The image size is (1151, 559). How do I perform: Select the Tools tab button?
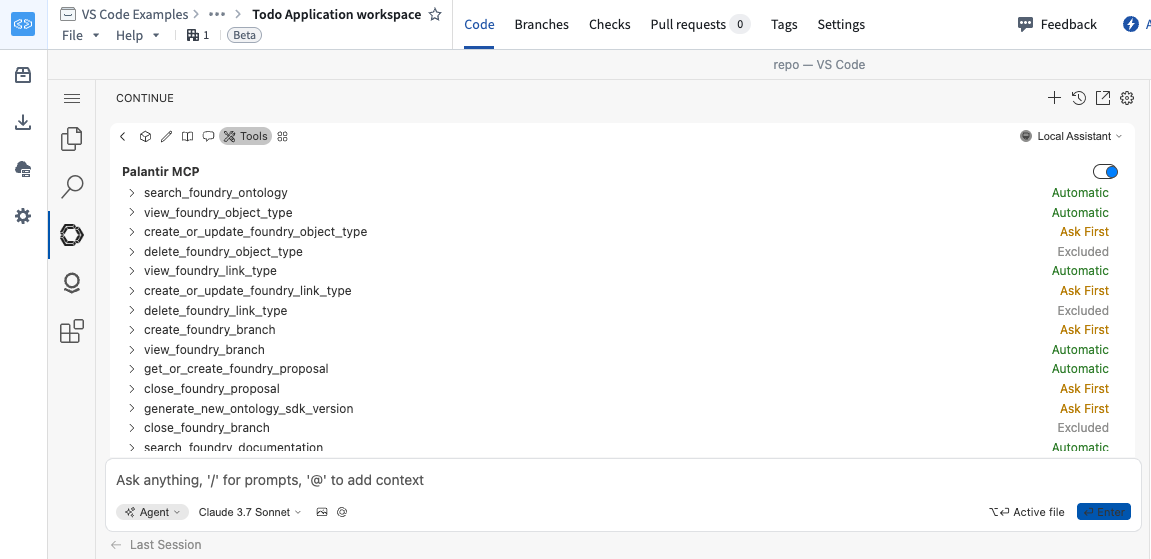246,136
